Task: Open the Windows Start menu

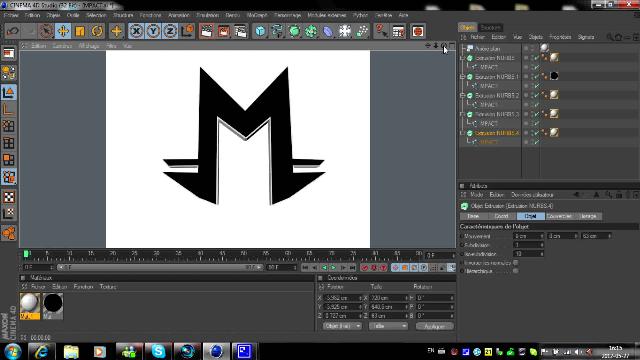Action: 13,351
